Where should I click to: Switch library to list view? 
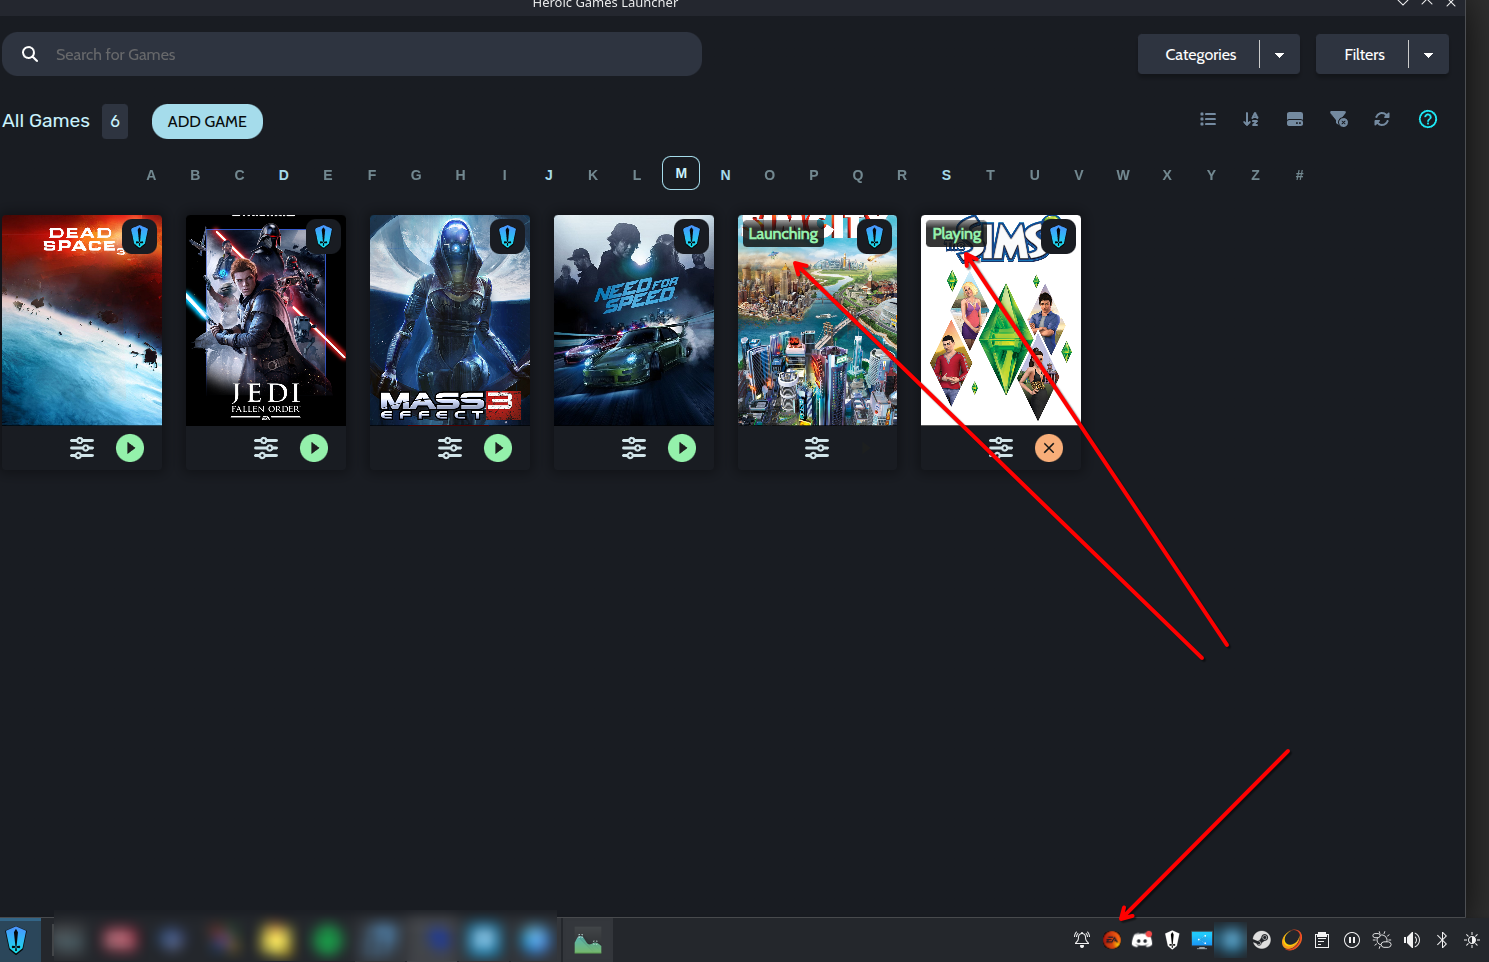point(1208,119)
